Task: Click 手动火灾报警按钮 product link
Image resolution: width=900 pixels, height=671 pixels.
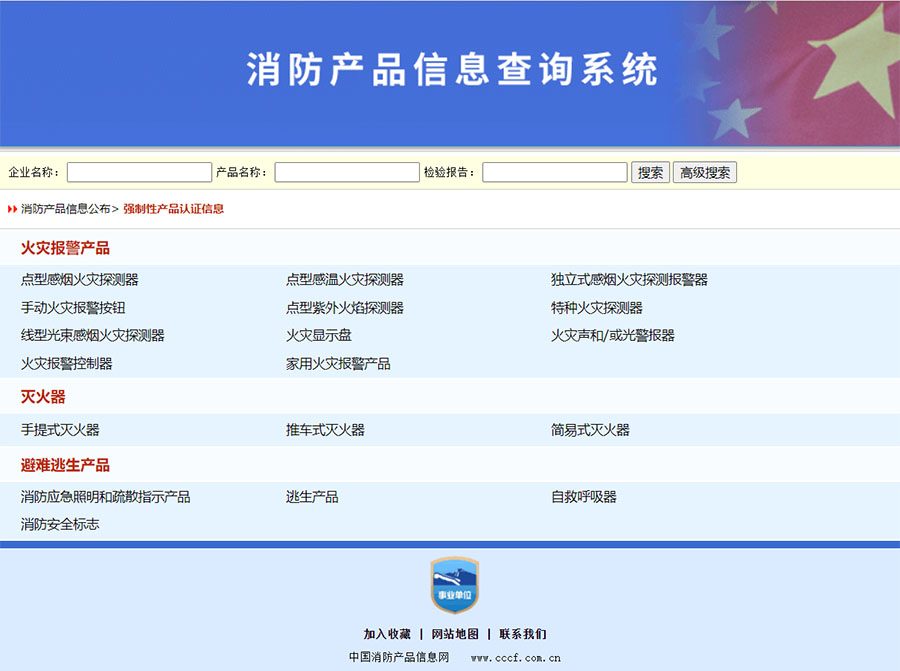Action: pos(73,308)
